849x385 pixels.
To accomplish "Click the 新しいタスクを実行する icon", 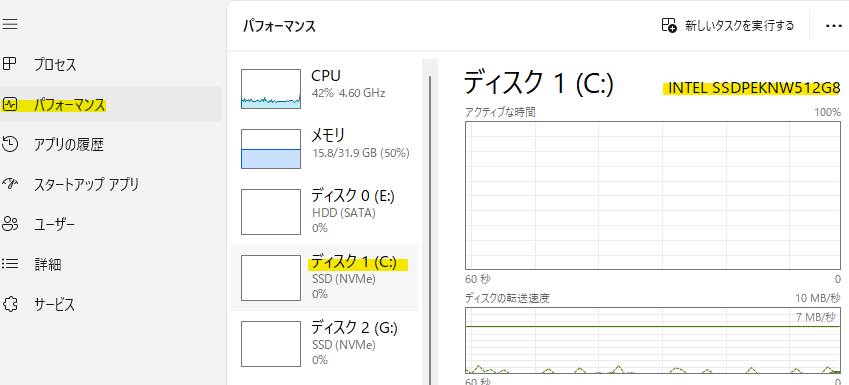I will [x=669, y=25].
